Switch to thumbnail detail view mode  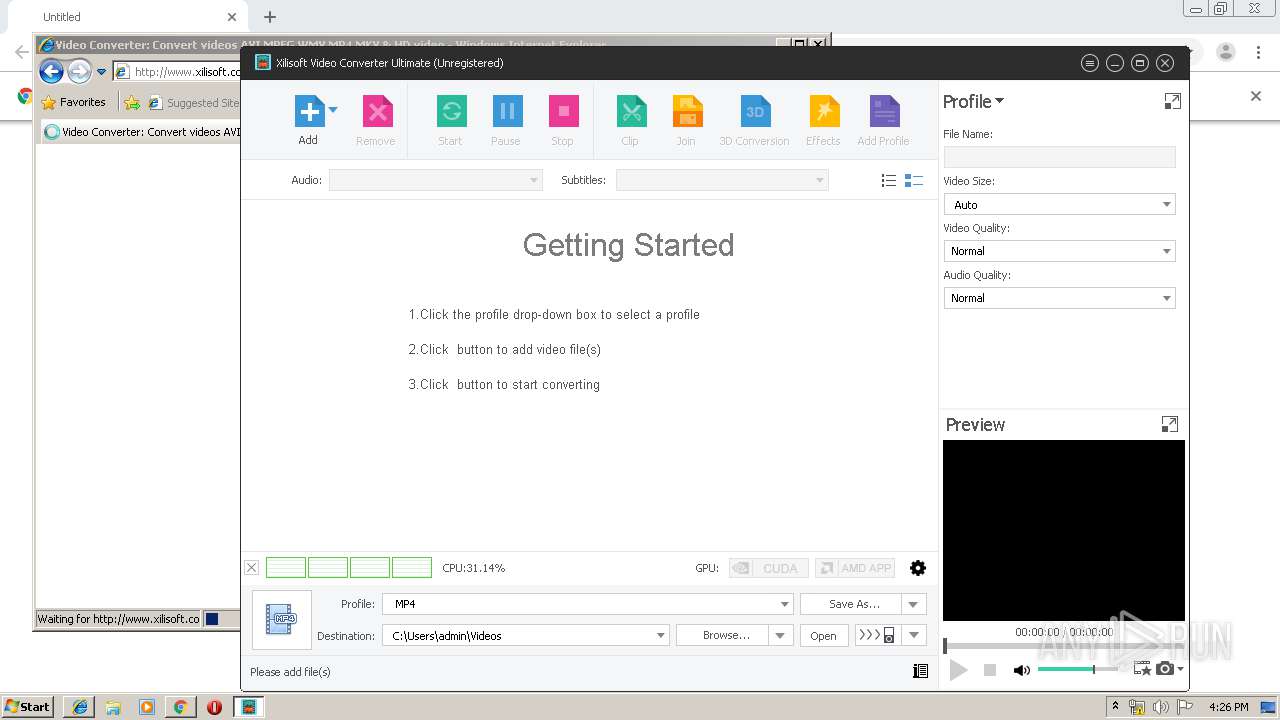[913, 181]
